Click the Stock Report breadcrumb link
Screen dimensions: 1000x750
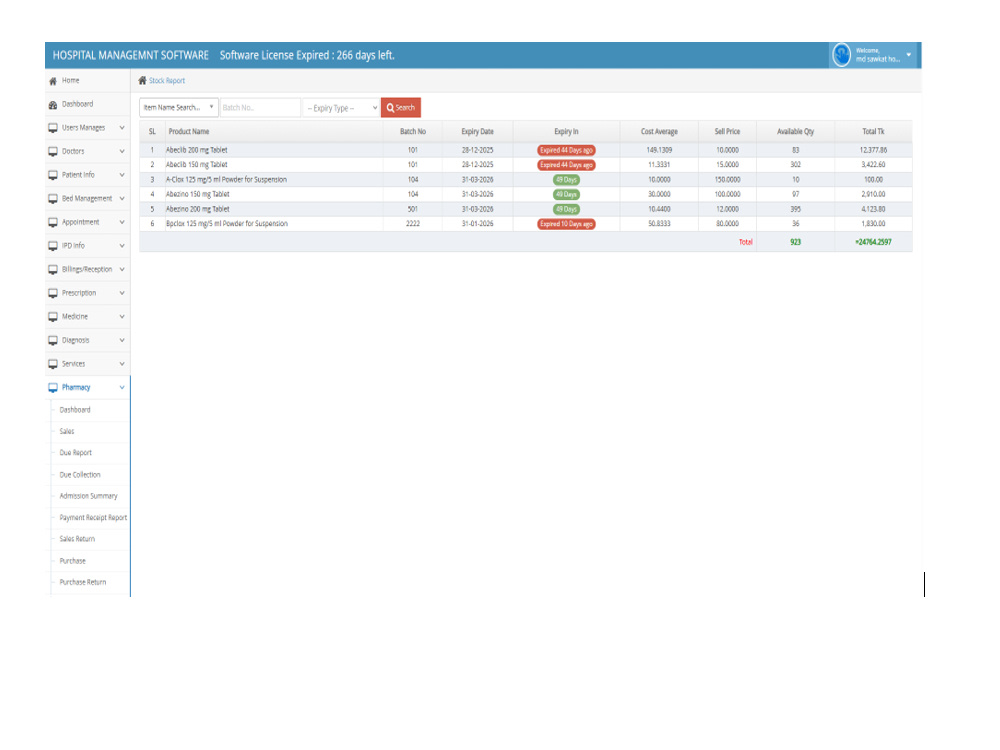click(x=167, y=81)
